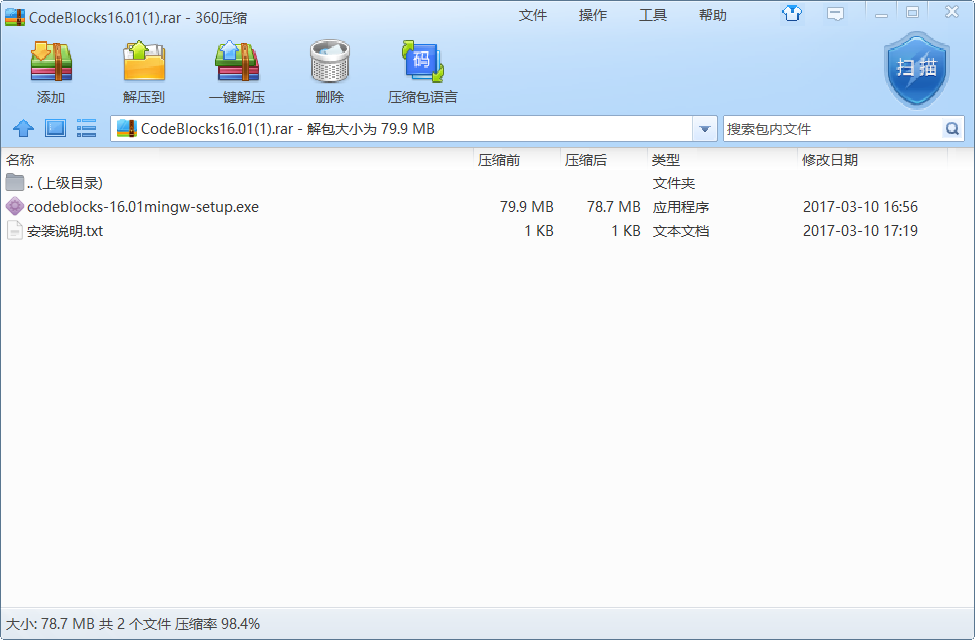Go up one level with the arrow icon

pyautogui.click(x=23, y=129)
